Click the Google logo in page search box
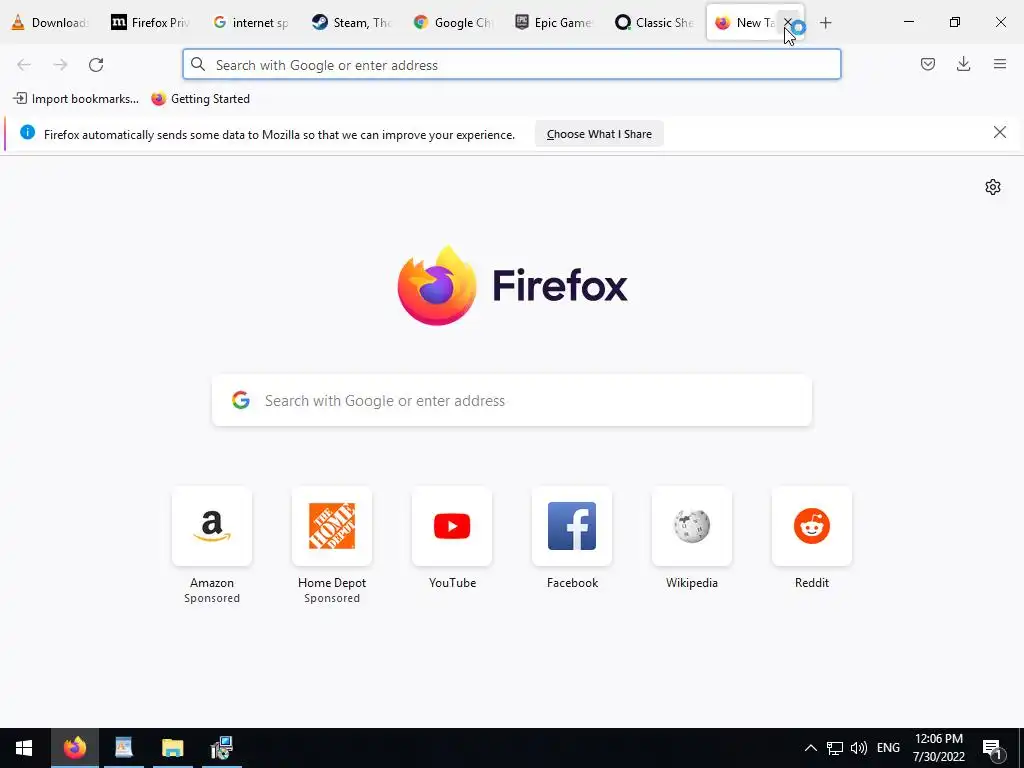 [x=241, y=400]
